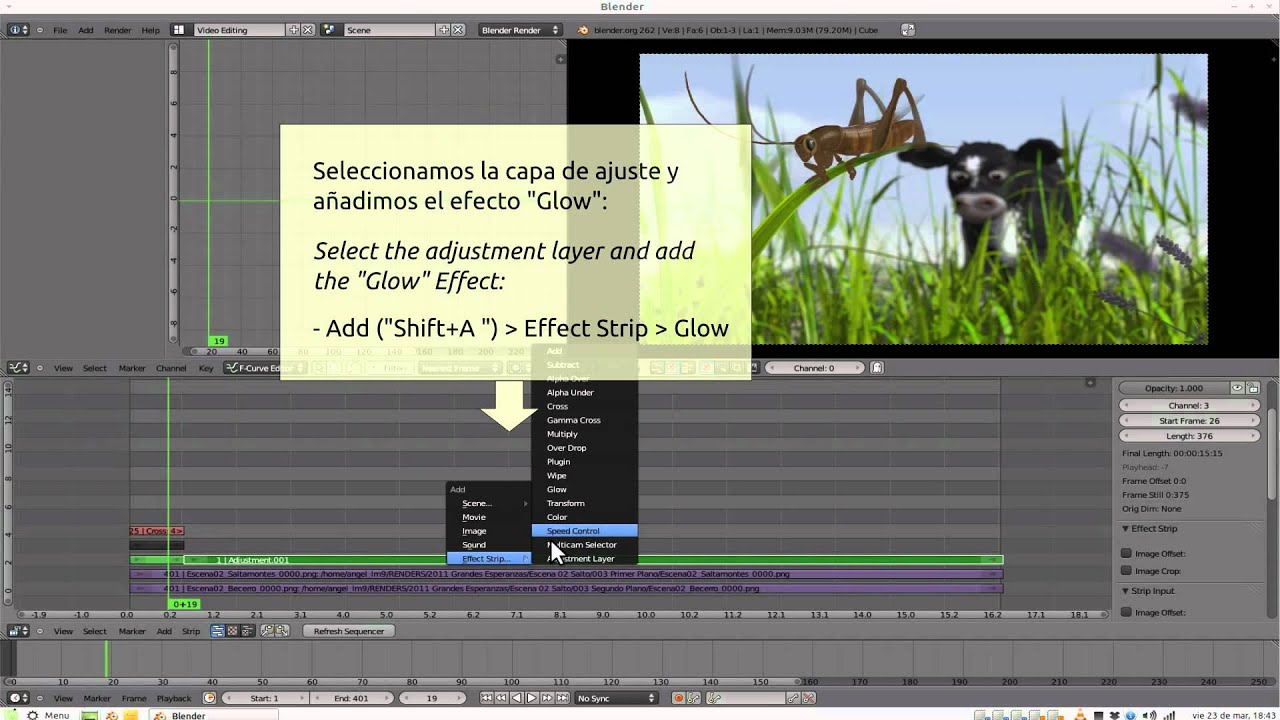Viewport: 1280px width, 720px height.
Task: Toggle the strip mute eye icon
Action: coord(1237,388)
